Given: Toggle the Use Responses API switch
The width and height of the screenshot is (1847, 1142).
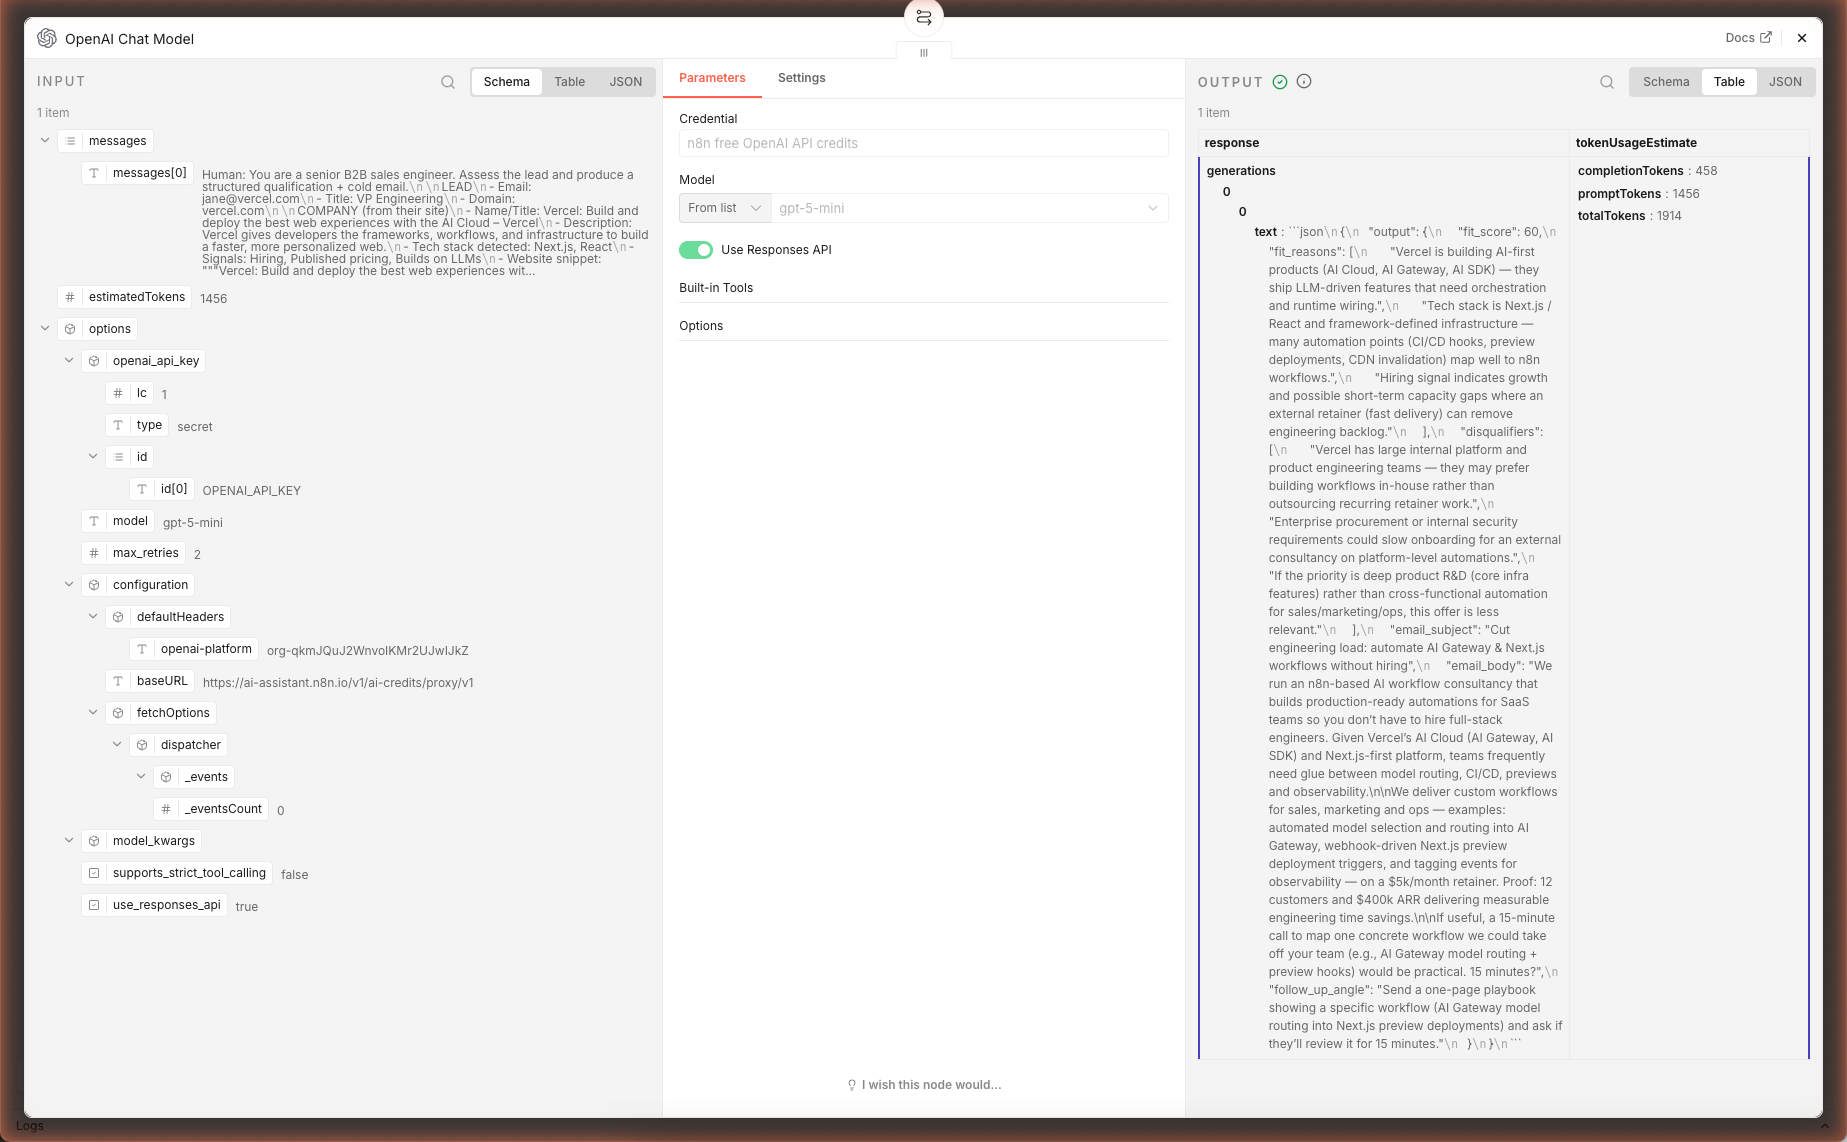Looking at the screenshot, I should [x=696, y=250].
